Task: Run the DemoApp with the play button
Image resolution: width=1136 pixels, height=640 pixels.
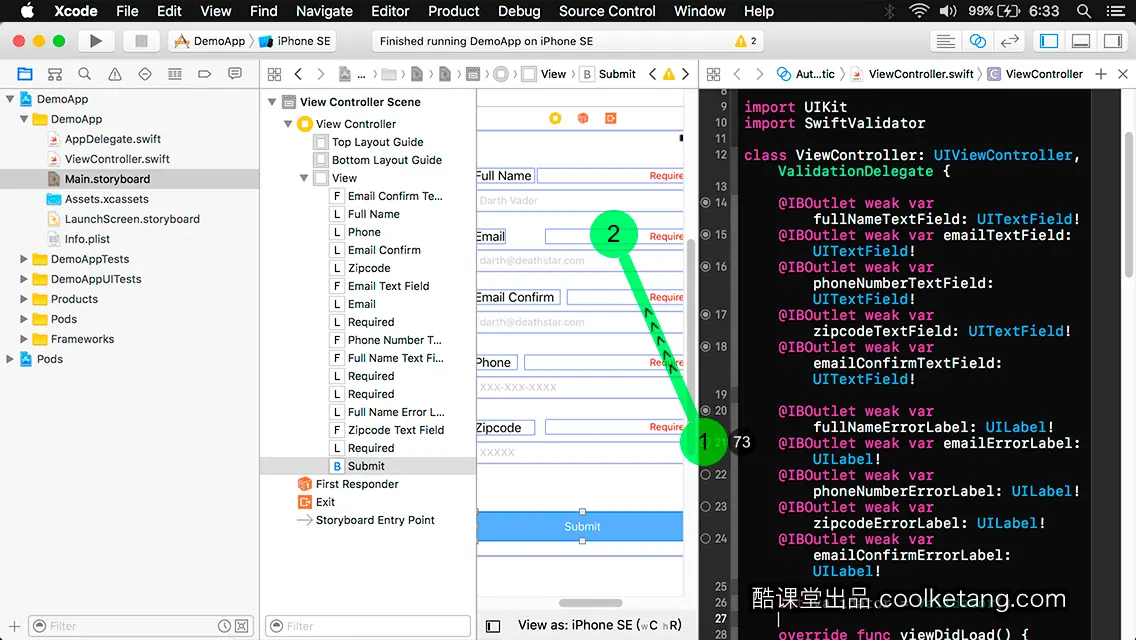Action: point(95,41)
